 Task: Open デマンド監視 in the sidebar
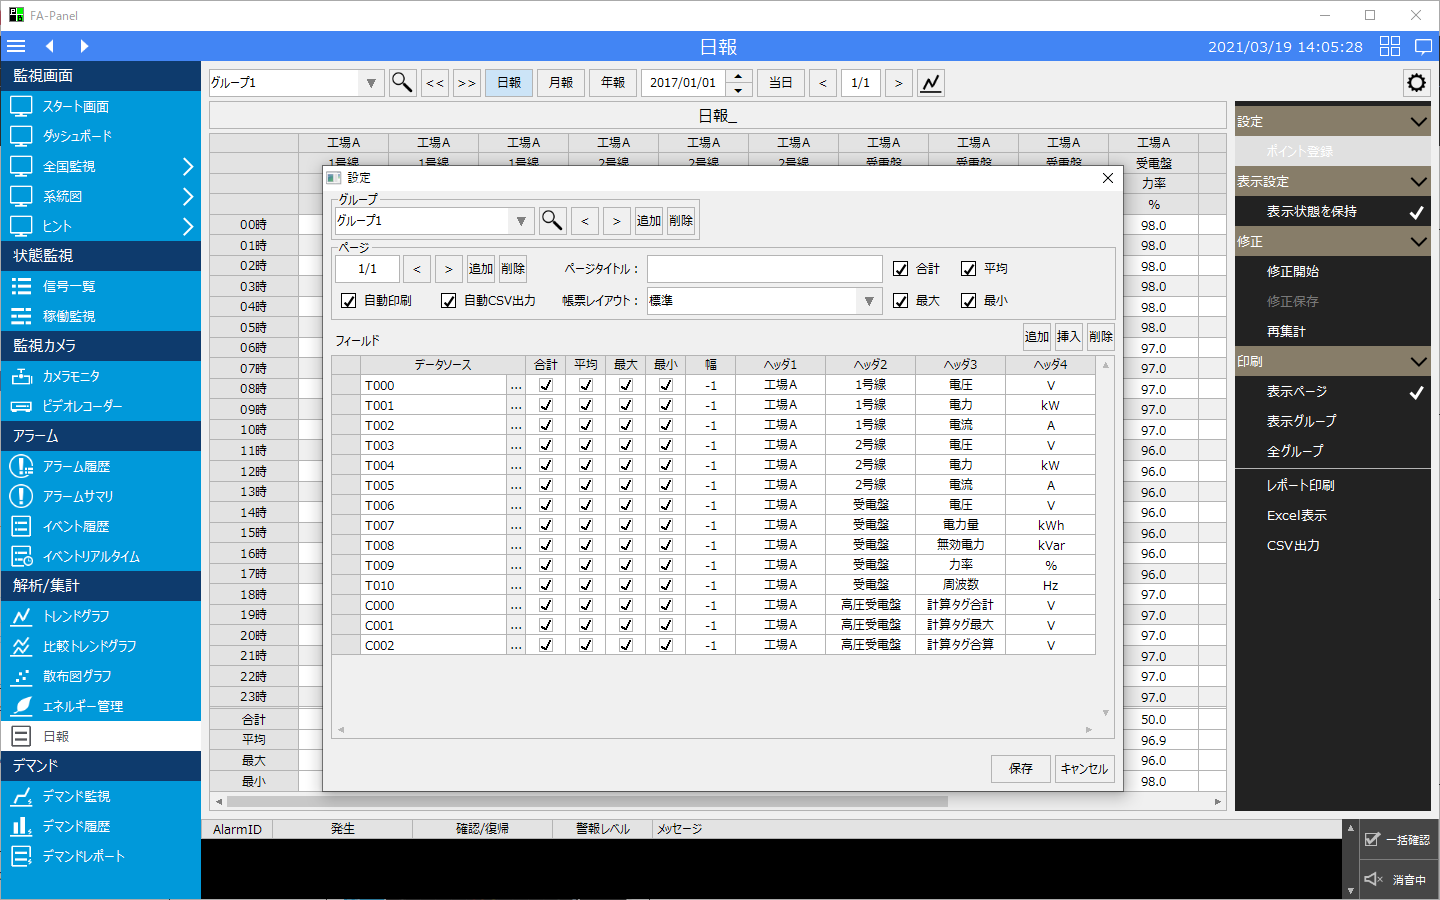[100, 796]
